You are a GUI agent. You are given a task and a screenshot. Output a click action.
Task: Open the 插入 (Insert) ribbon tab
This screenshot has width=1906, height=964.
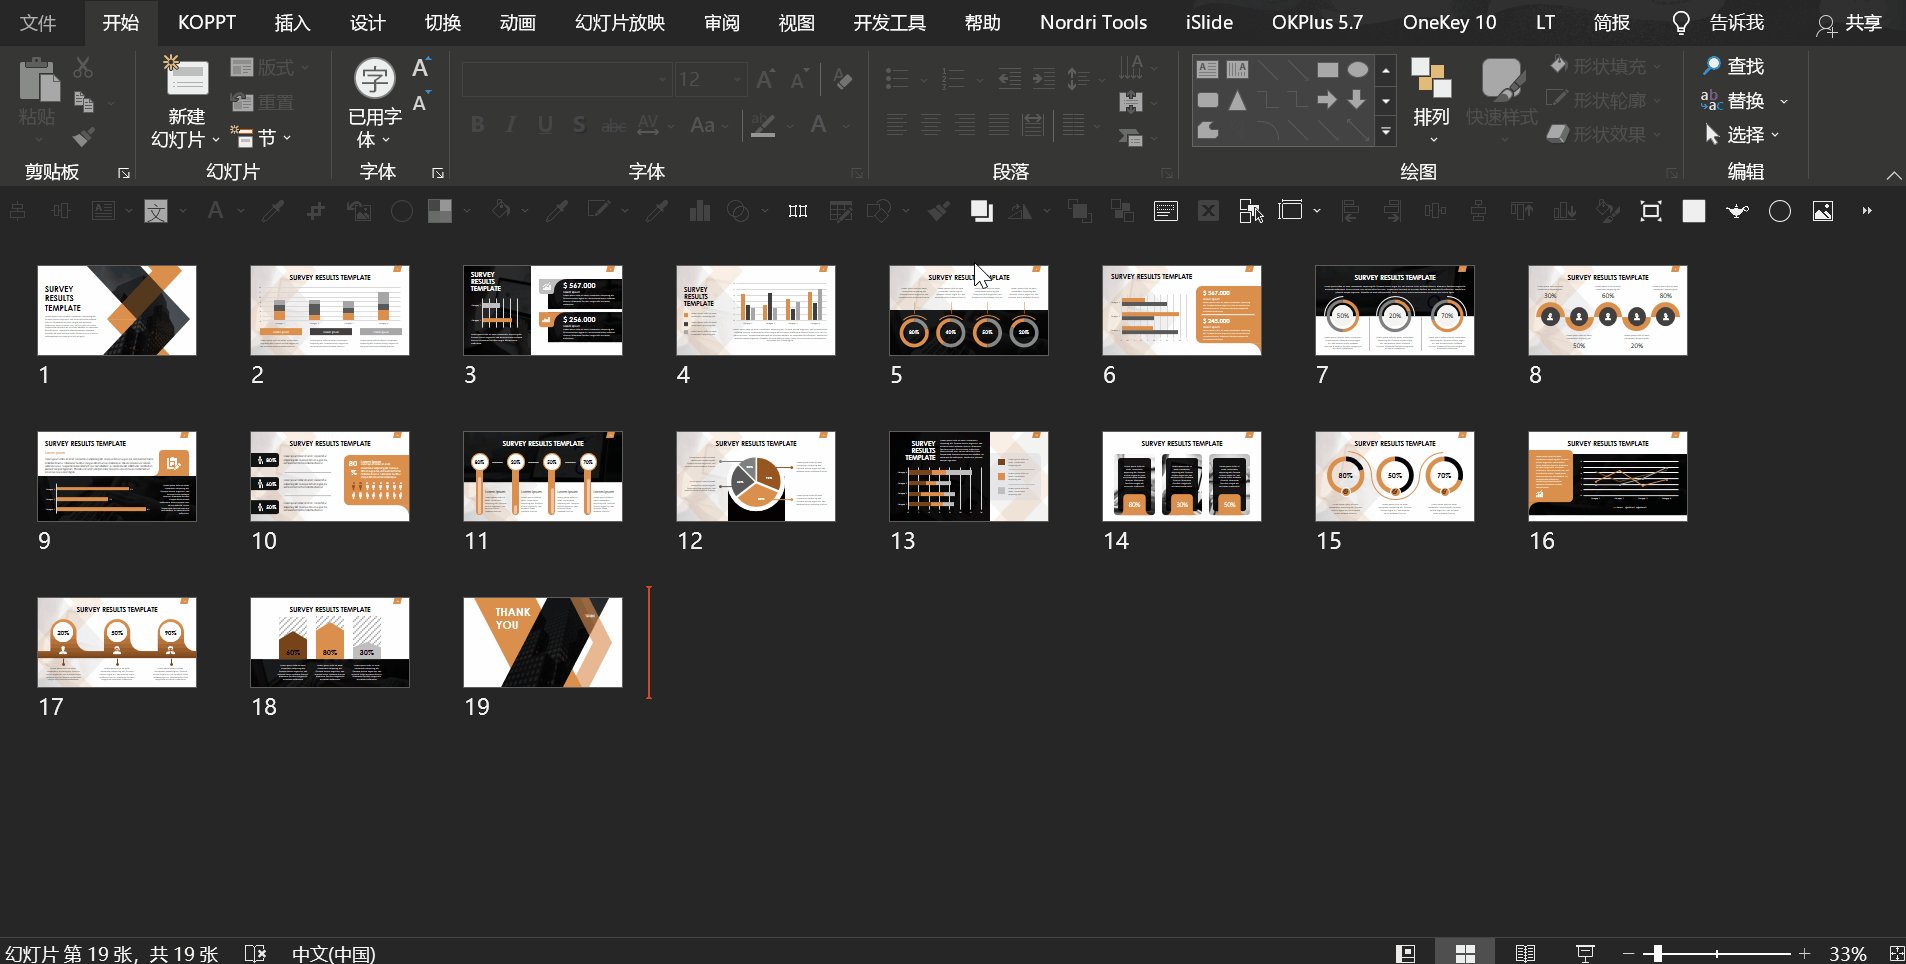click(292, 22)
